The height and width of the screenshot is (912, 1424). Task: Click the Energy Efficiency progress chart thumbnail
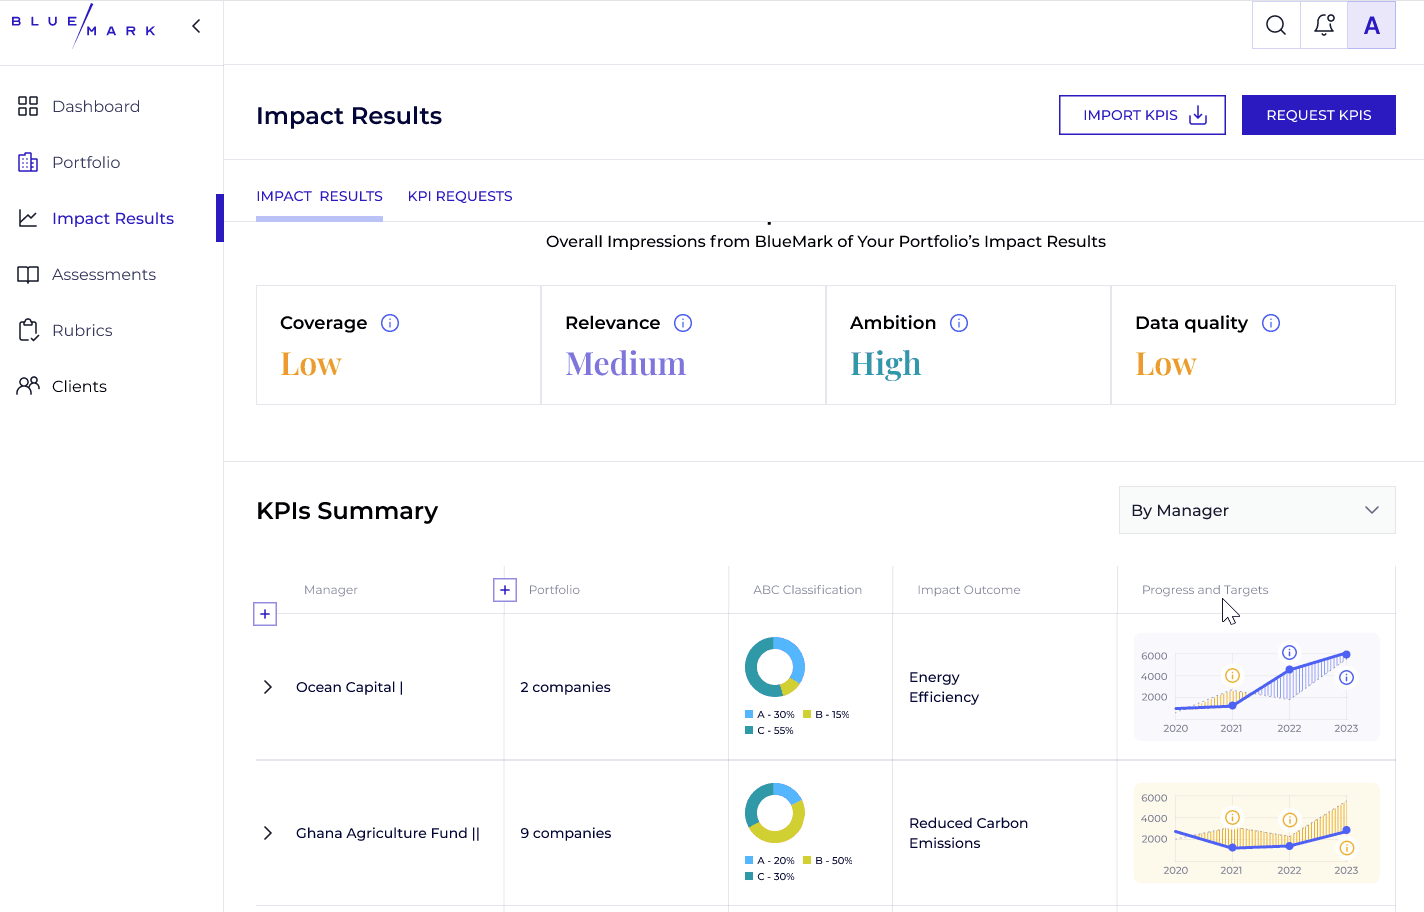tap(1256, 687)
